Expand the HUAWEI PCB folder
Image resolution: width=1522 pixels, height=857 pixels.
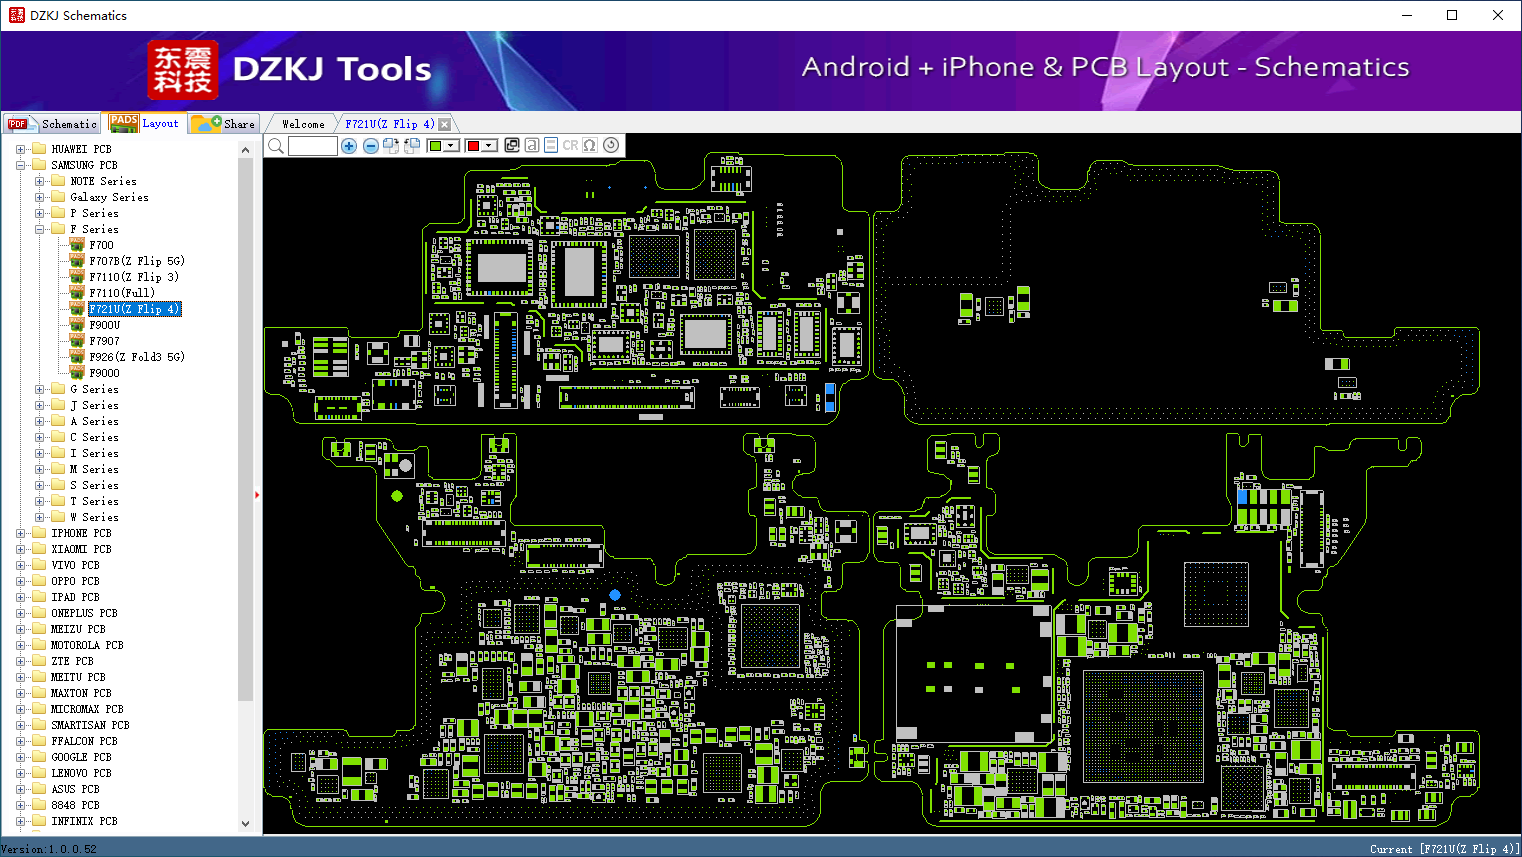click(21, 149)
